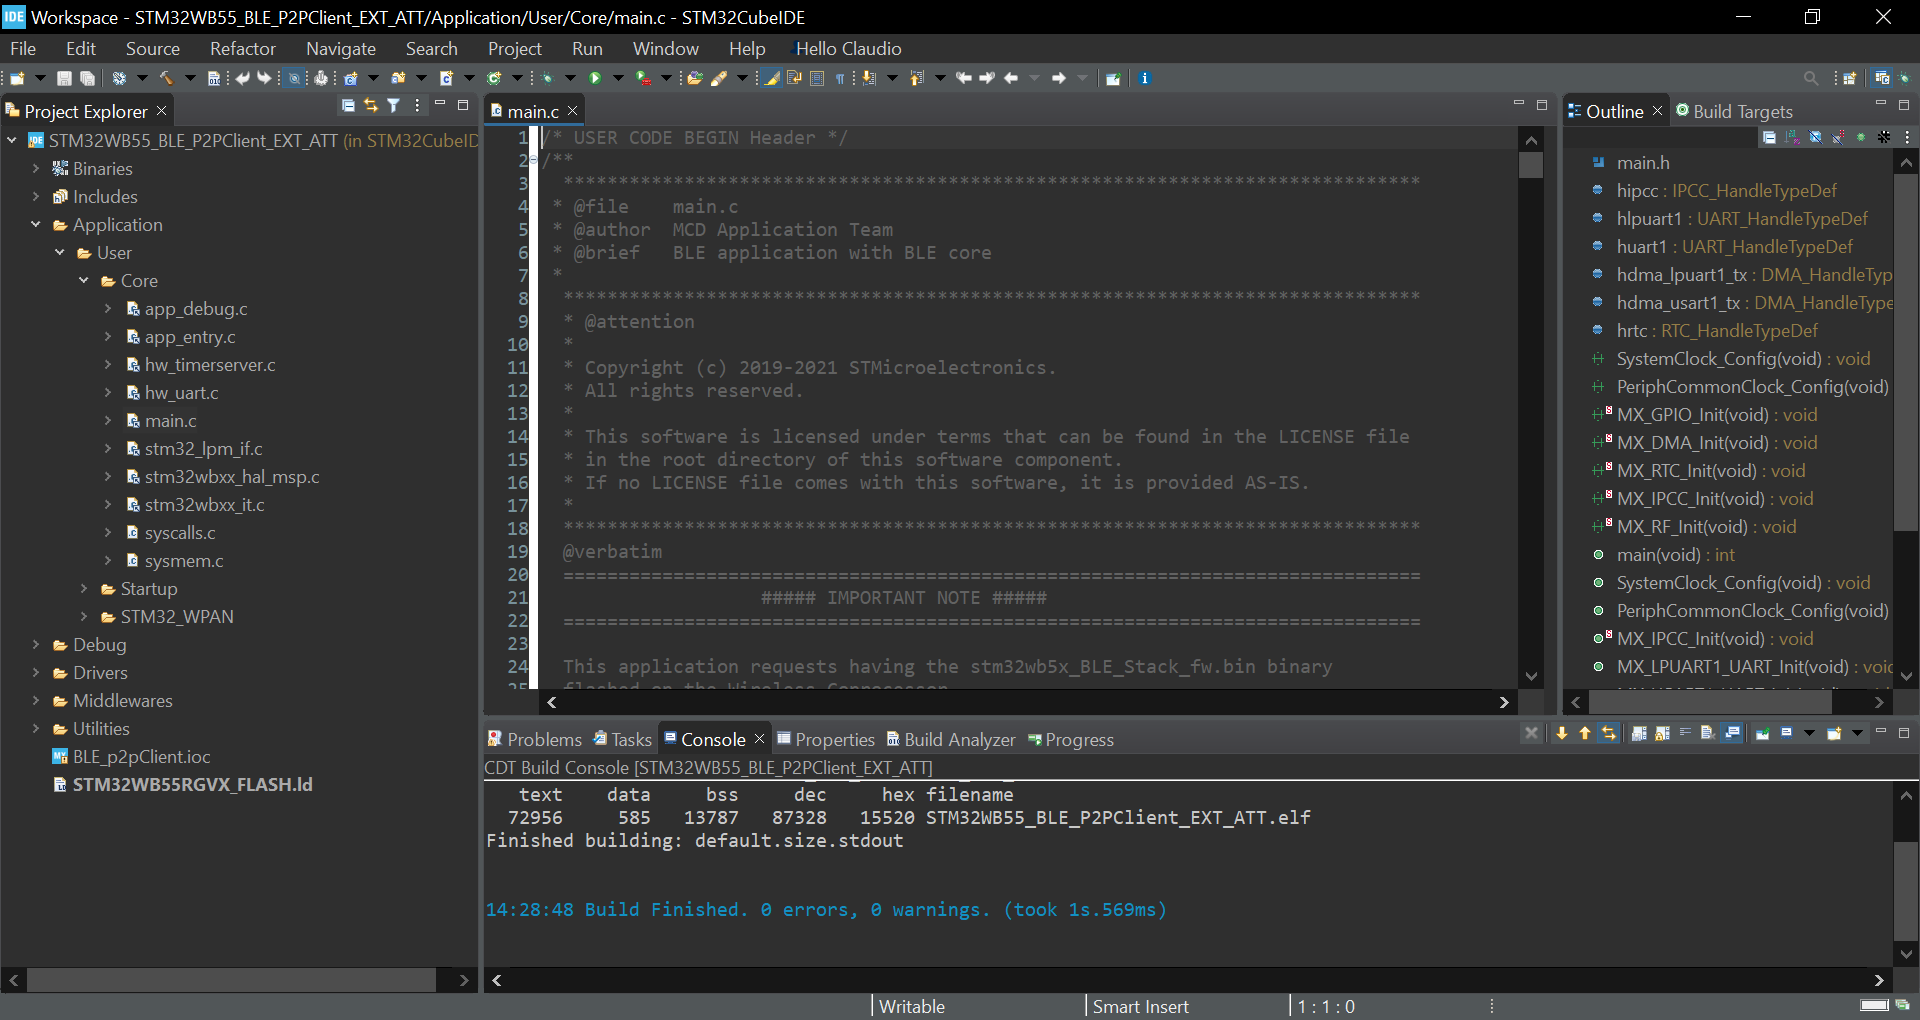The height and width of the screenshot is (1020, 1920).
Task: Click previous error up arrow in Console
Action: [1585, 734]
